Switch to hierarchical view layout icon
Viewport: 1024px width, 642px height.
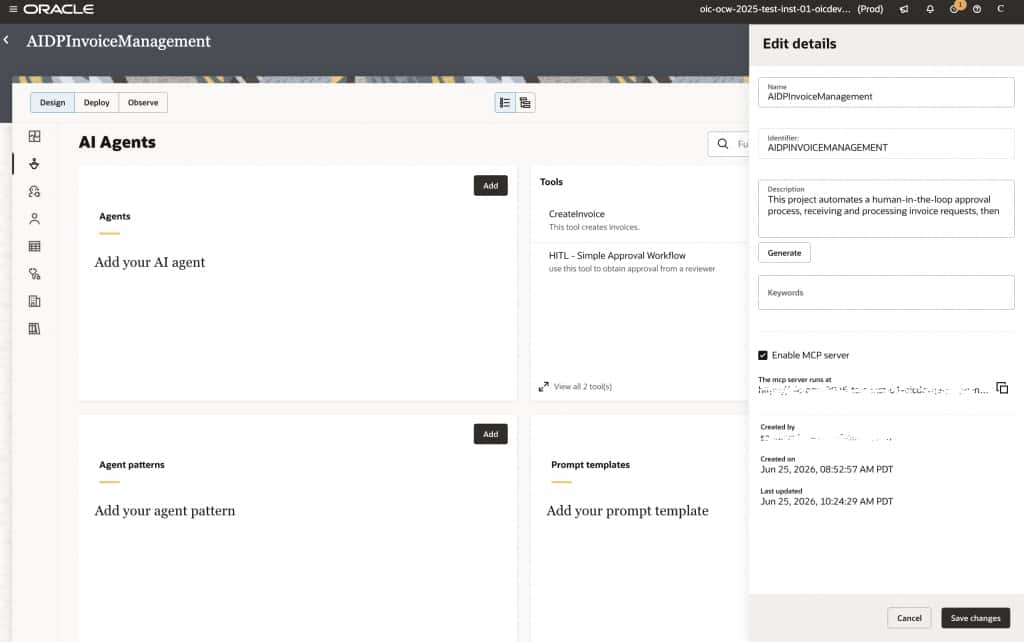[525, 103]
